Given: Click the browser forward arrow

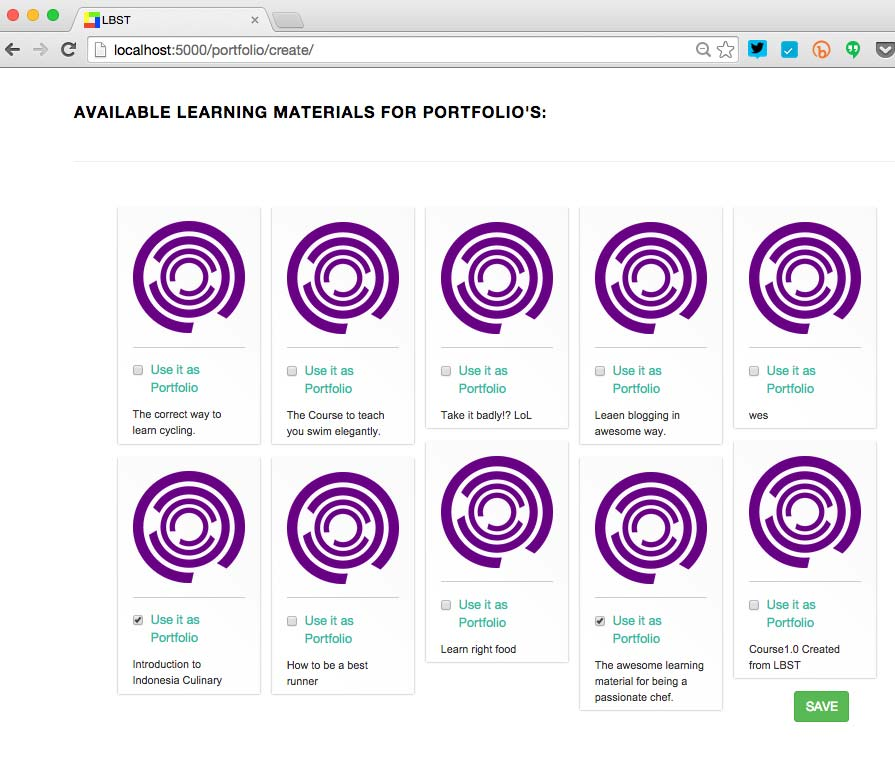Looking at the screenshot, I should coord(41,50).
